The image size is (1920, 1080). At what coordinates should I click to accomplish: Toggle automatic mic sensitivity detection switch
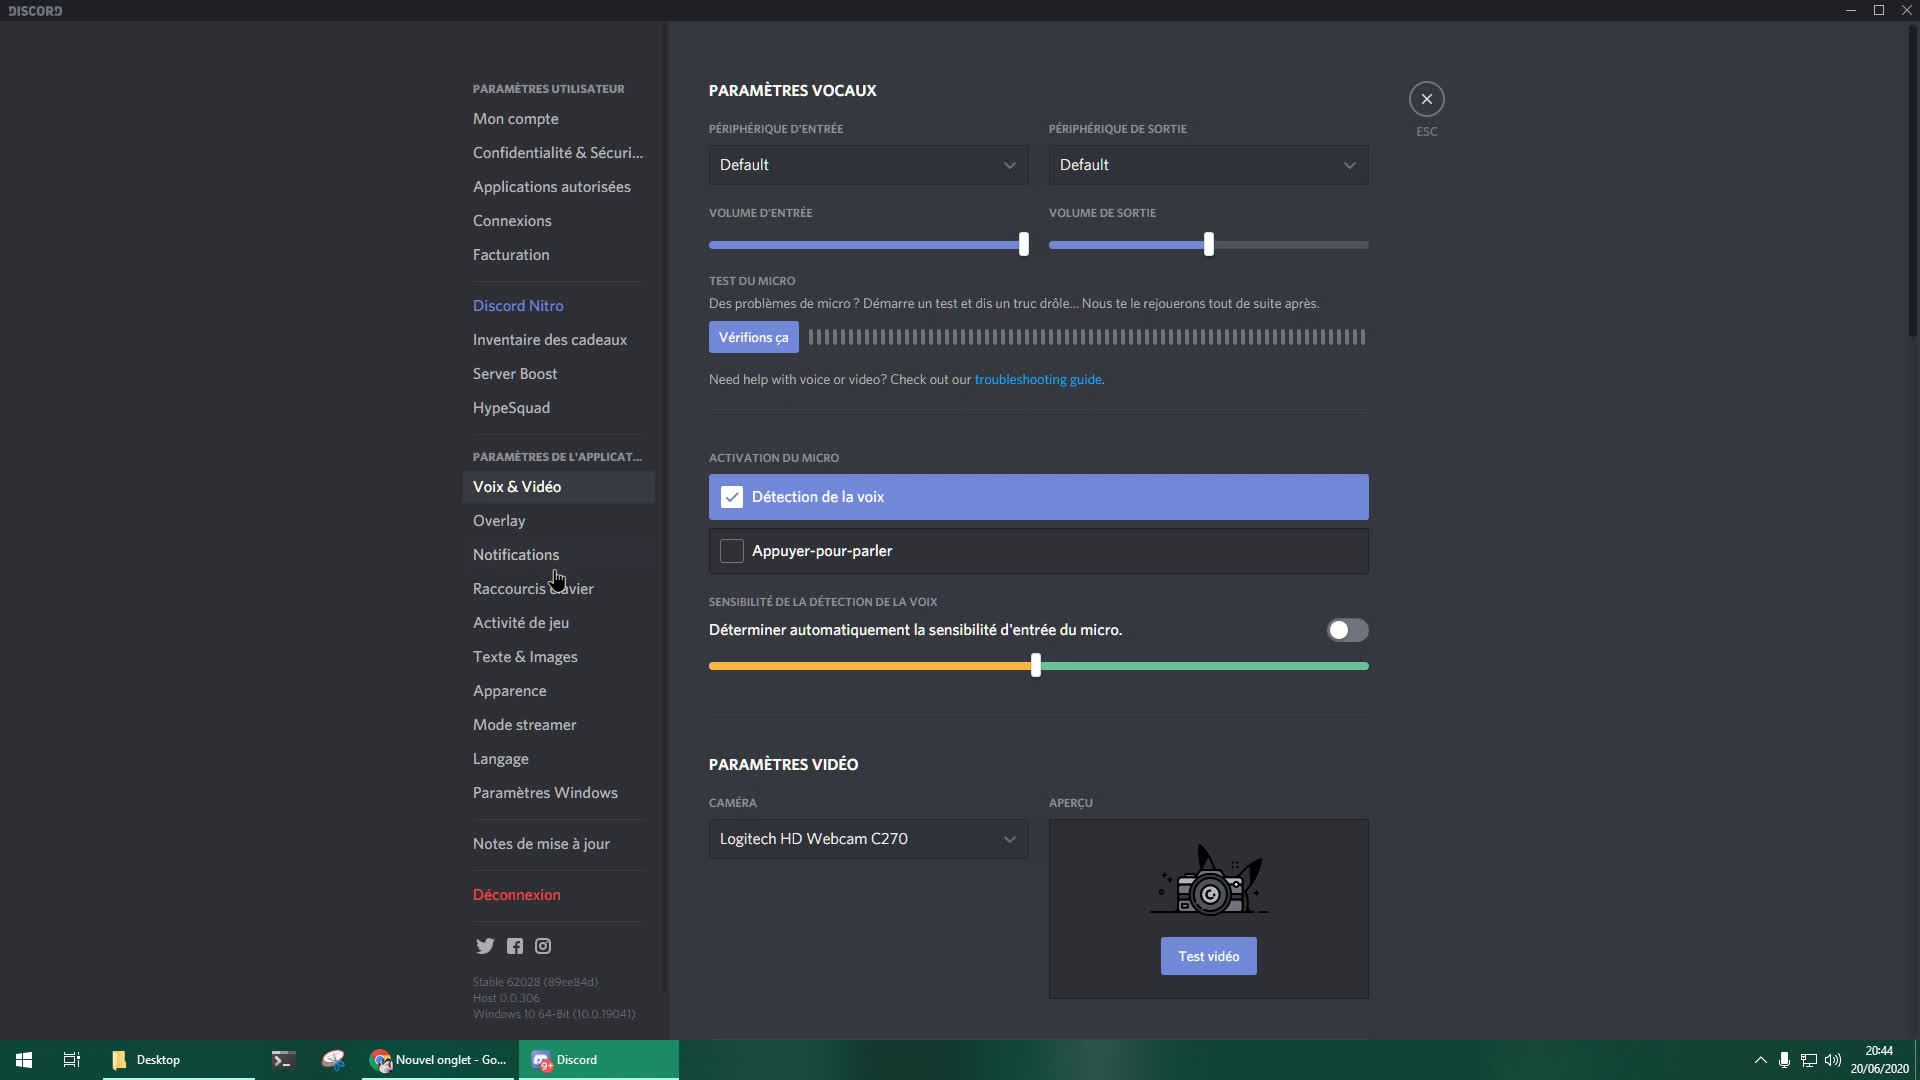(x=1347, y=630)
